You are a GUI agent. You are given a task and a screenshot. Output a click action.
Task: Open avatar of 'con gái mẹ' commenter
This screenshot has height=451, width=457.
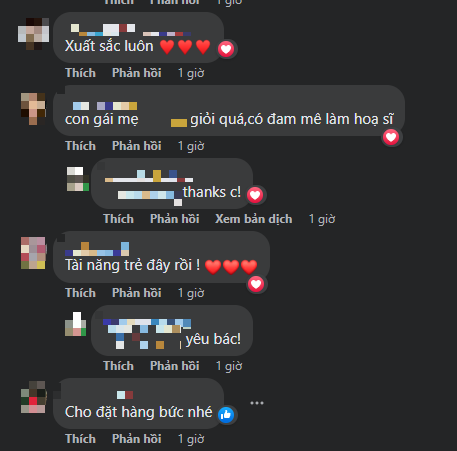pos(33,109)
